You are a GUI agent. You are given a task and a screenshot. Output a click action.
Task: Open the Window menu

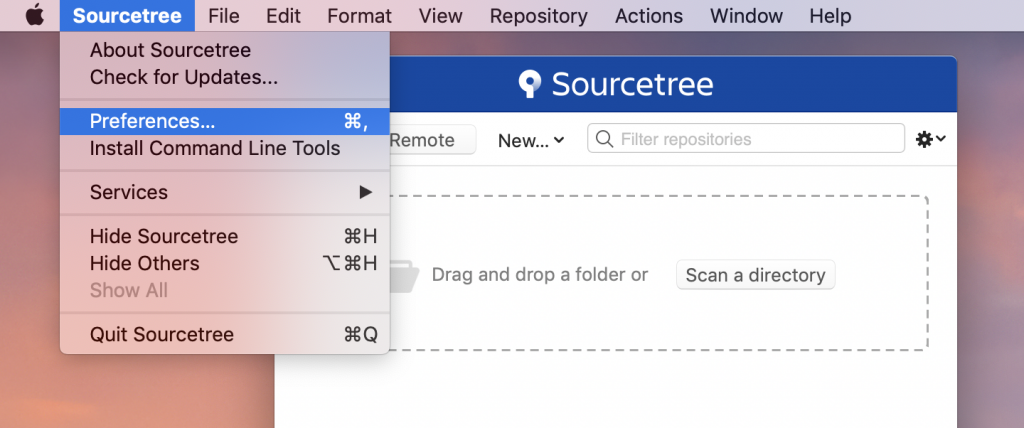point(746,16)
